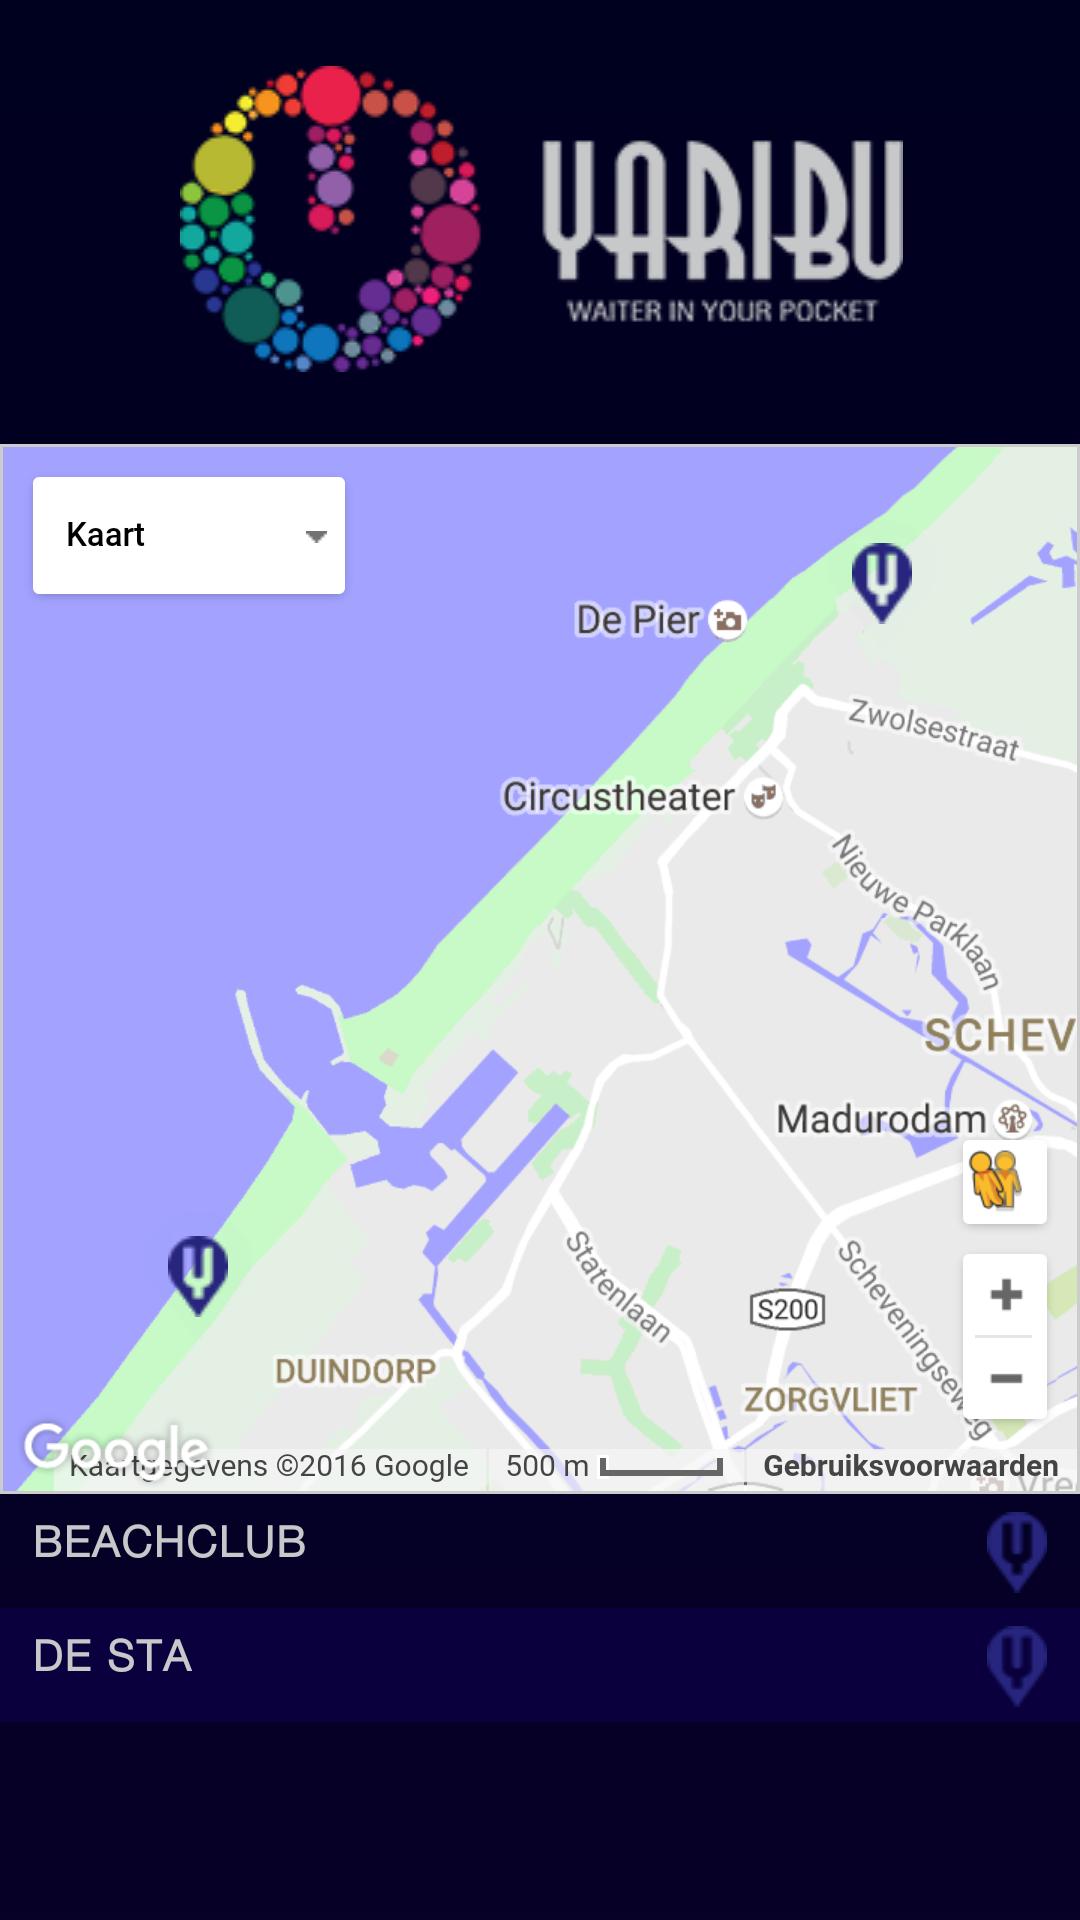
Task: Click the Kaart dropdown arrow
Action: click(x=316, y=537)
